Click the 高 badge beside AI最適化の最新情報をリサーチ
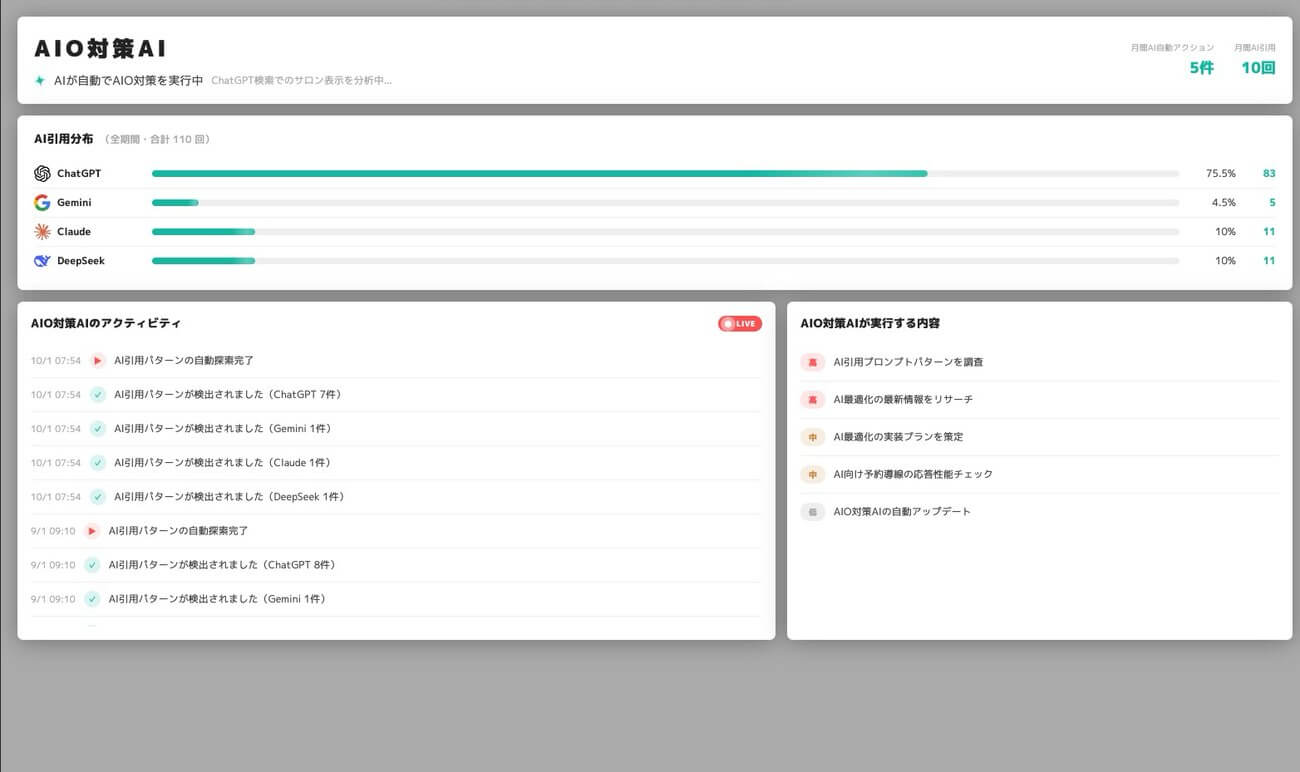This screenshot has height=772, width=1300. [x=812, y=399]
